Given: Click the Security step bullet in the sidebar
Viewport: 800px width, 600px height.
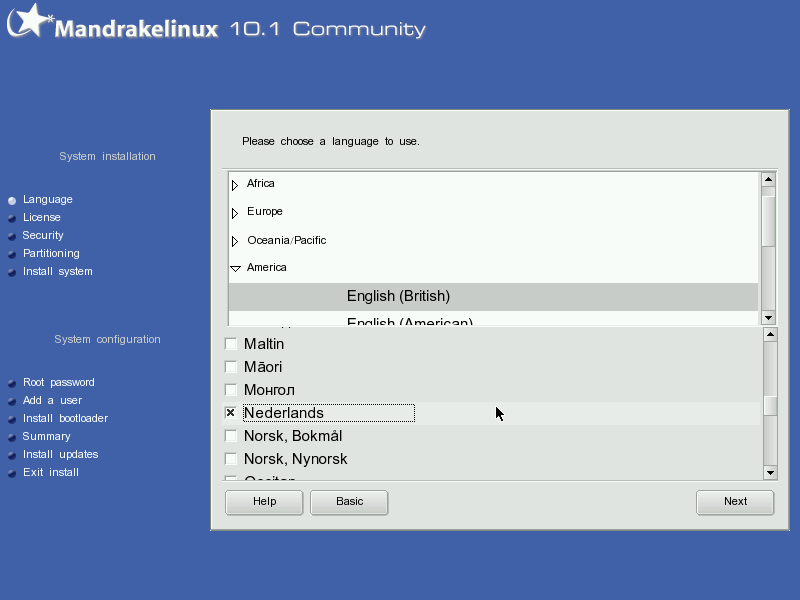Looking at the screenshot, I should [12, 236].
